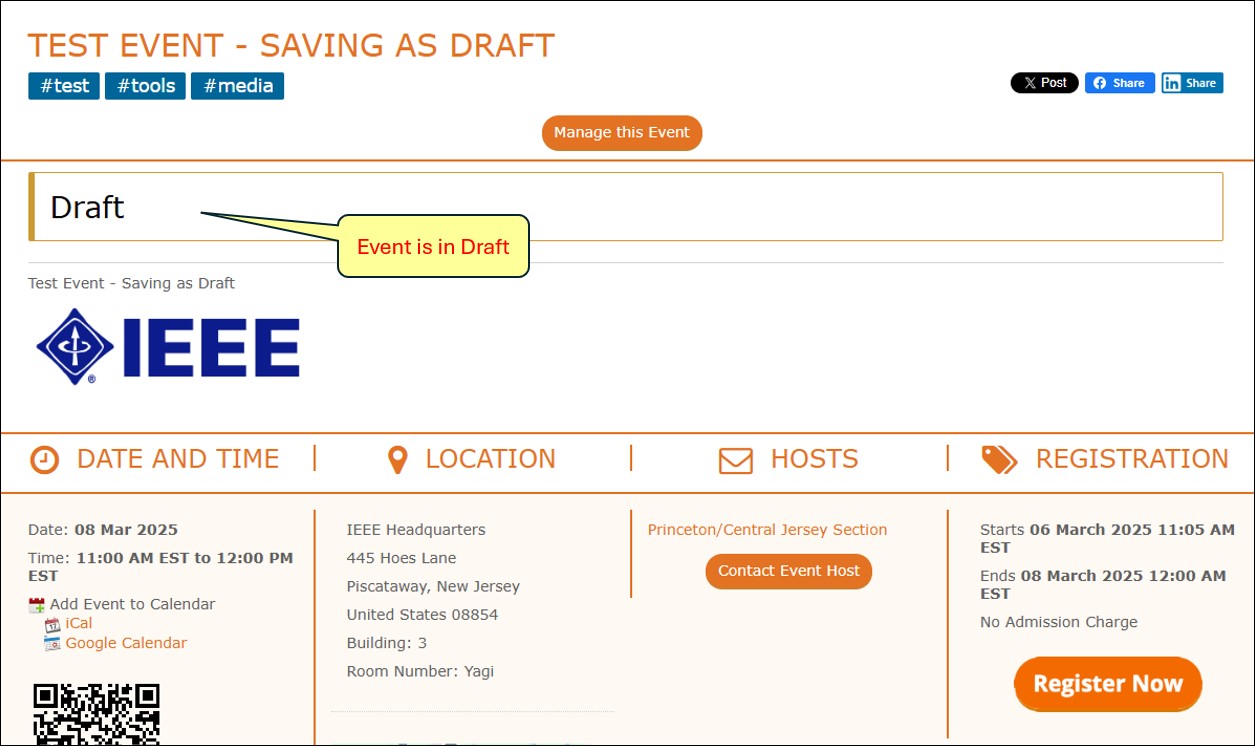This screenshot has width=1255, height=746.
Task: Click the event title heading
Action: pos(291,45)
